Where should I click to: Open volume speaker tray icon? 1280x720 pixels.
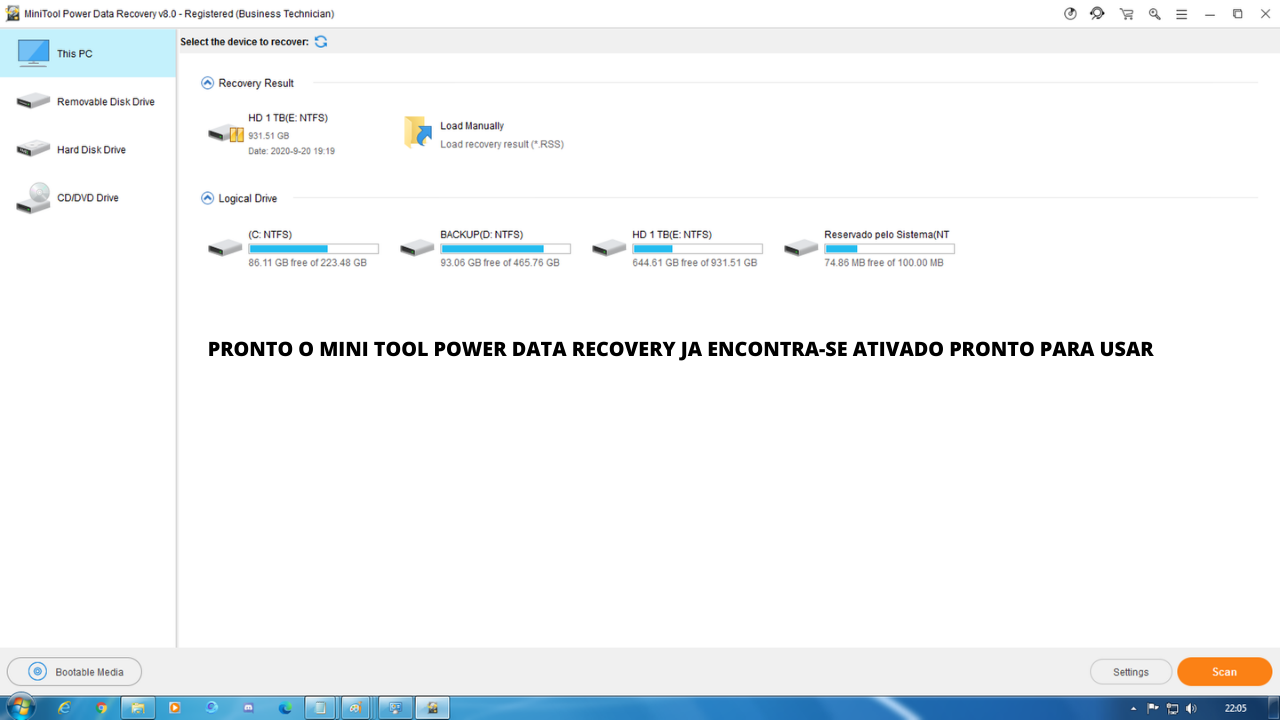click(x=1191, y=708)
